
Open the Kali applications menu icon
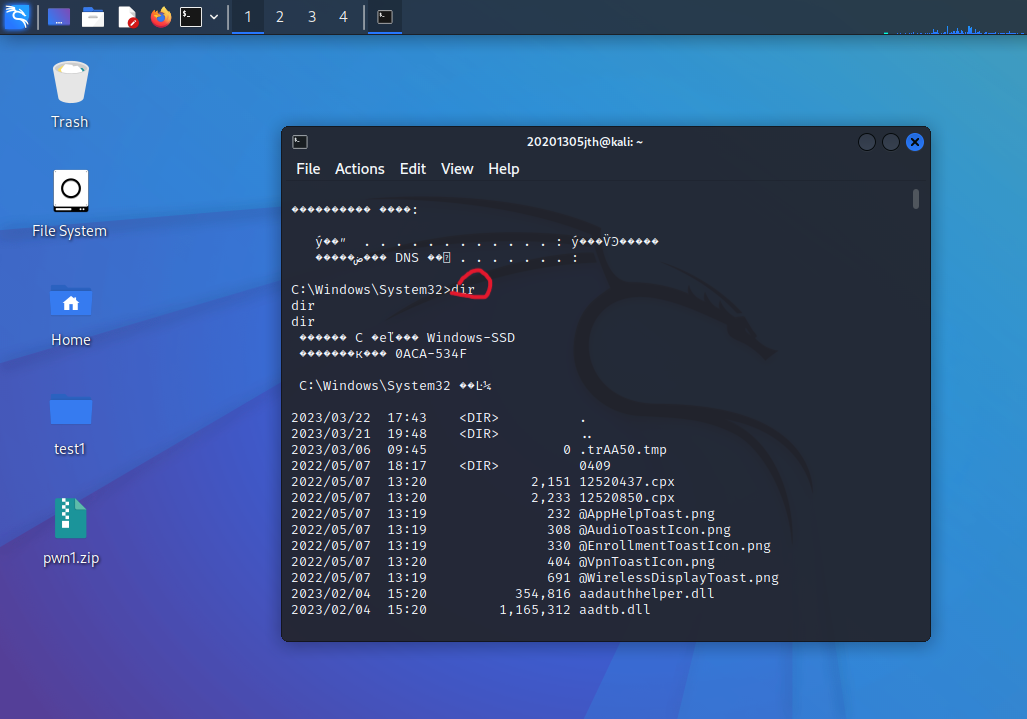click(17, 16)
